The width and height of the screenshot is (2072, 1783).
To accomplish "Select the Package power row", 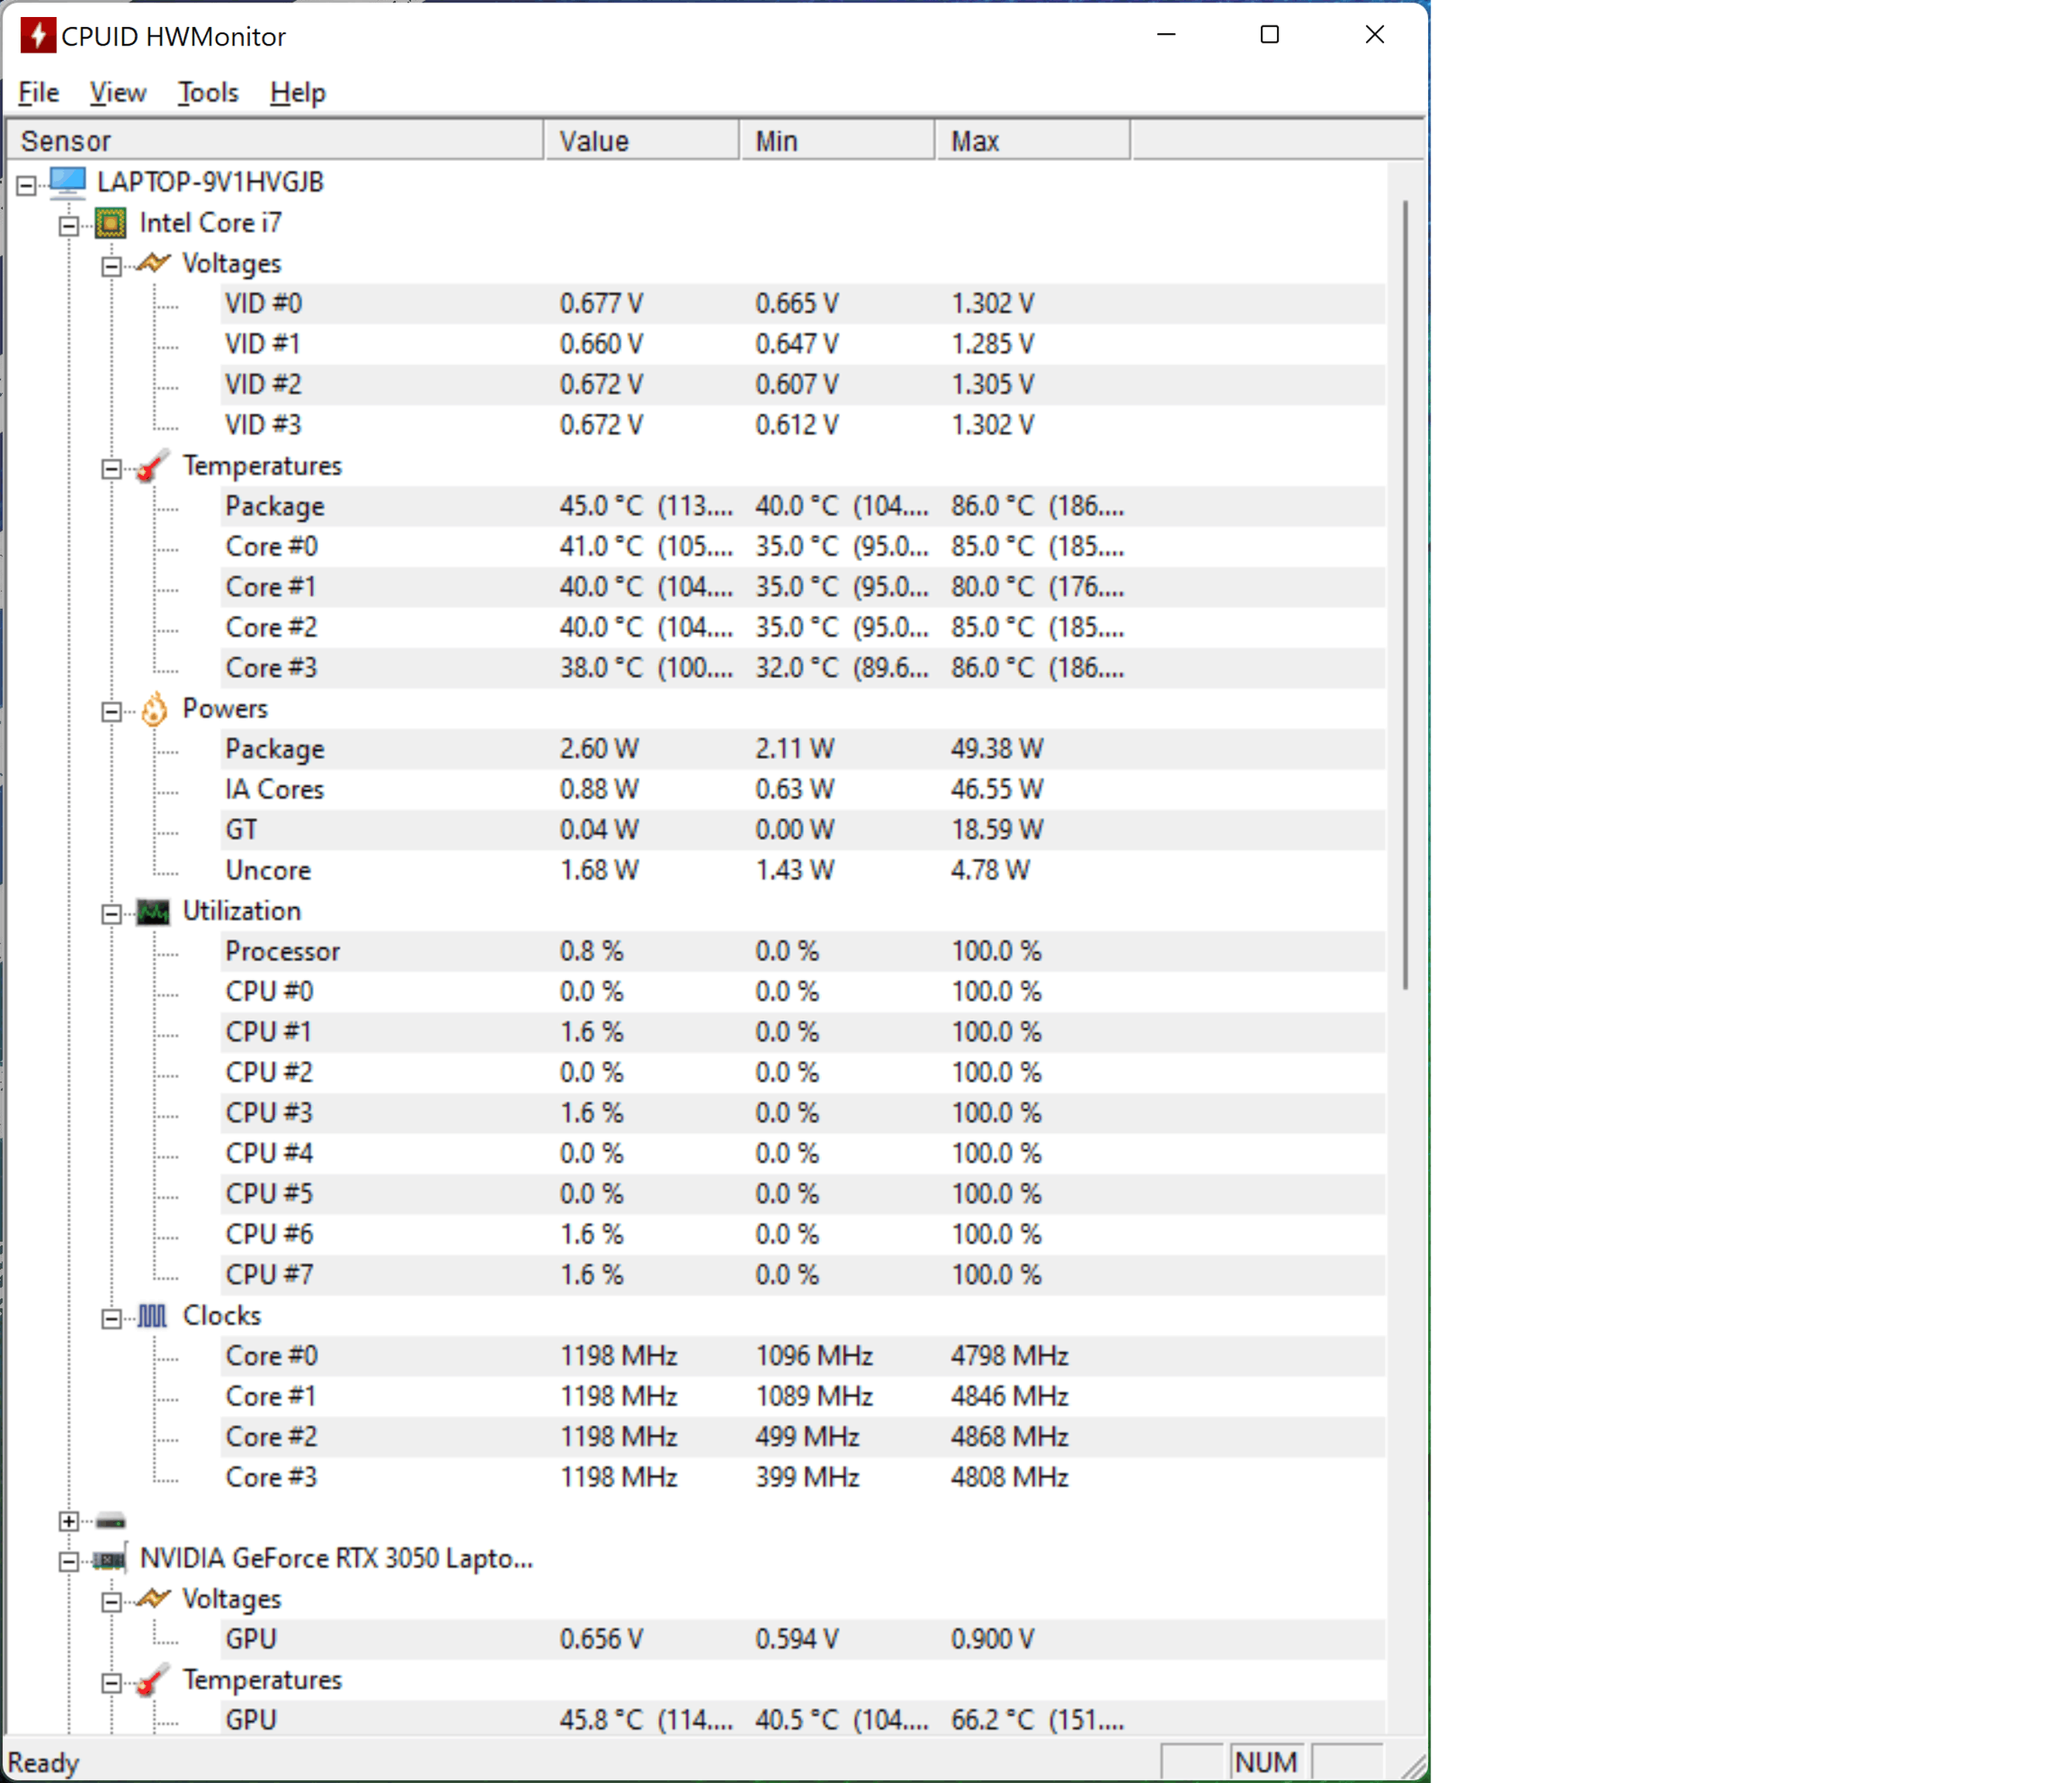I will [803, 749].
